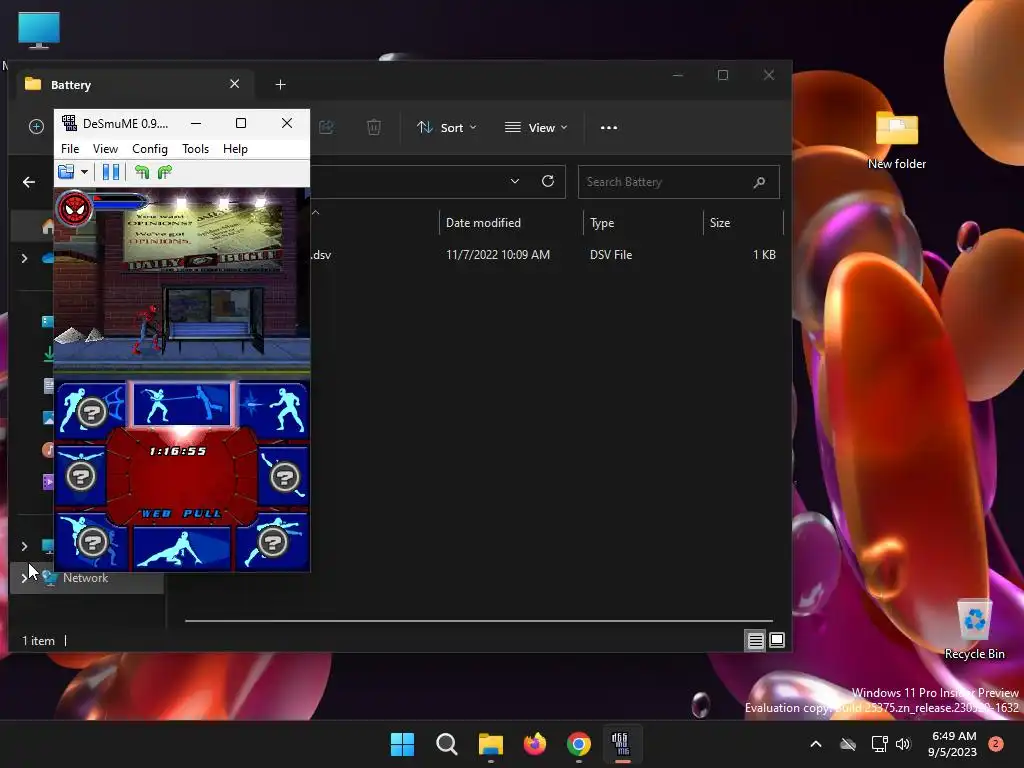Select the web shot move tile showing a starburst
Screen dimensions: 1024x768
tap(272, 408)
